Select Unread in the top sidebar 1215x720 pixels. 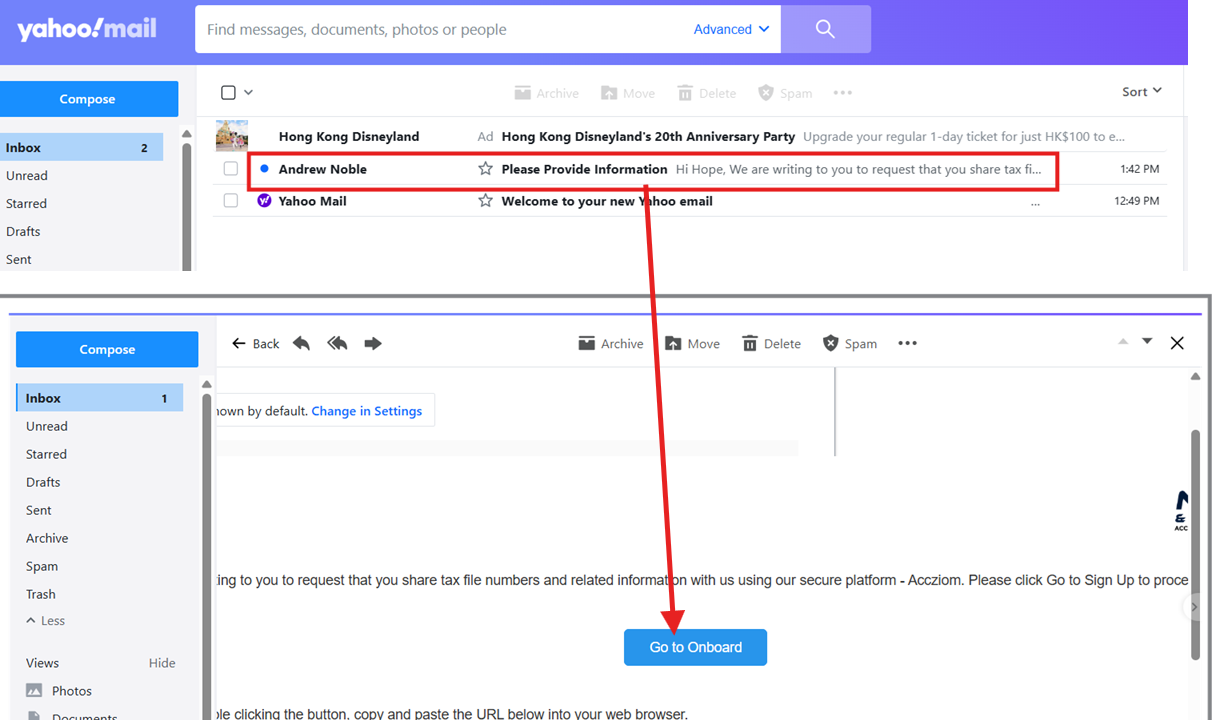coord(27,175)
